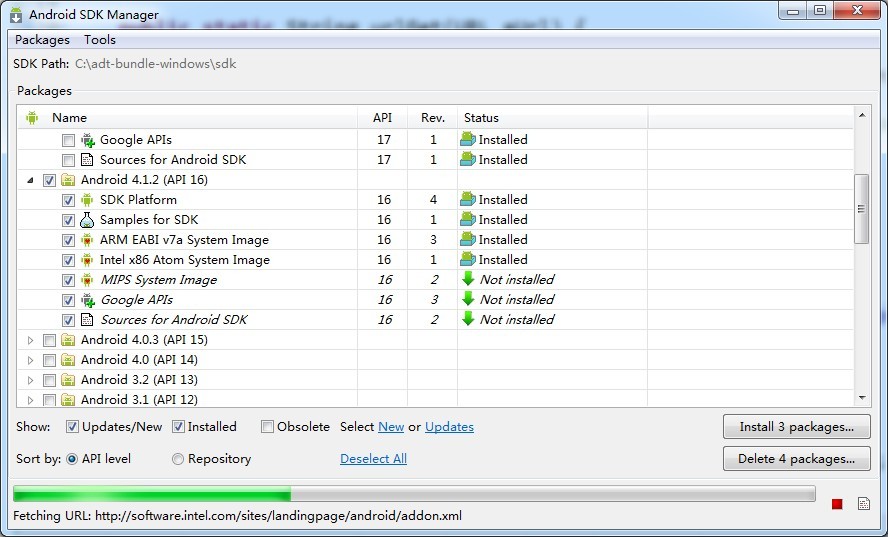Click the Installed status icon for SDK Platform

click(468, 199)
